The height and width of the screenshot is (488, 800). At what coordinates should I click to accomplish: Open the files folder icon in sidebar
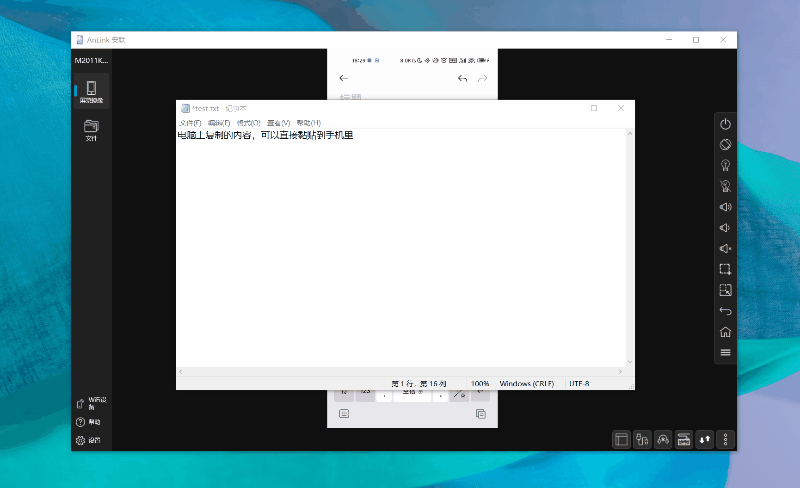[x=91, y=130]
